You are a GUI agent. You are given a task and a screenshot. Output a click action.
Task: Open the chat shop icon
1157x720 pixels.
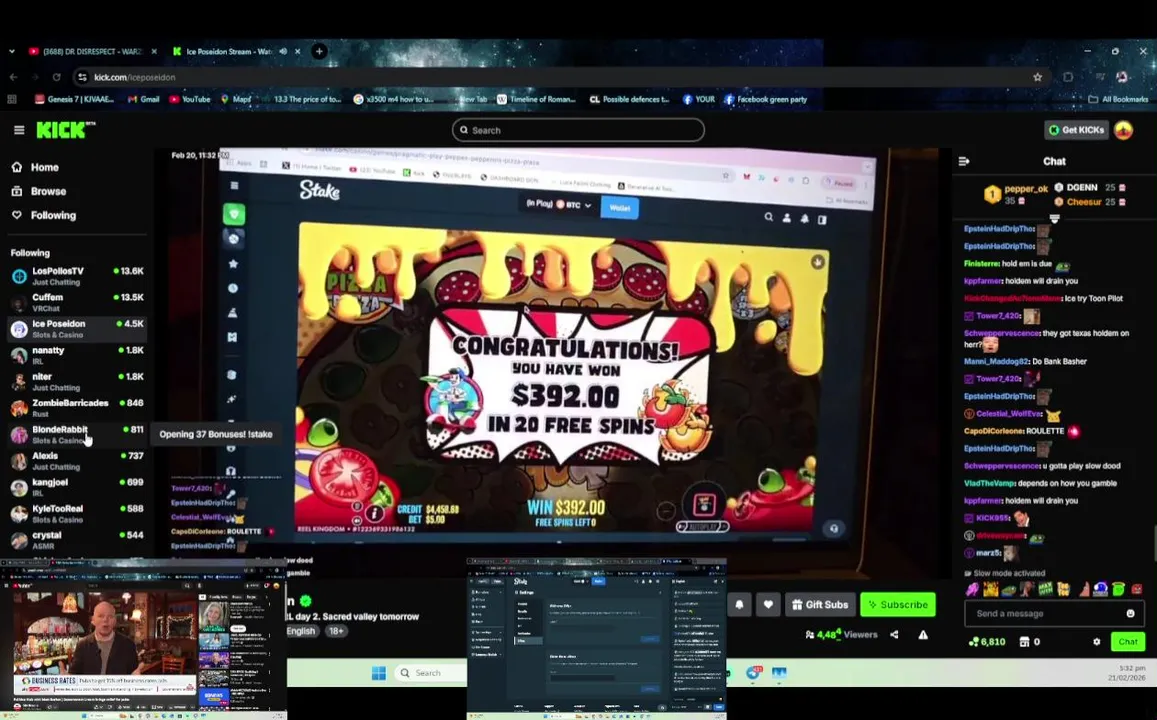click(x=1024, y=642)
